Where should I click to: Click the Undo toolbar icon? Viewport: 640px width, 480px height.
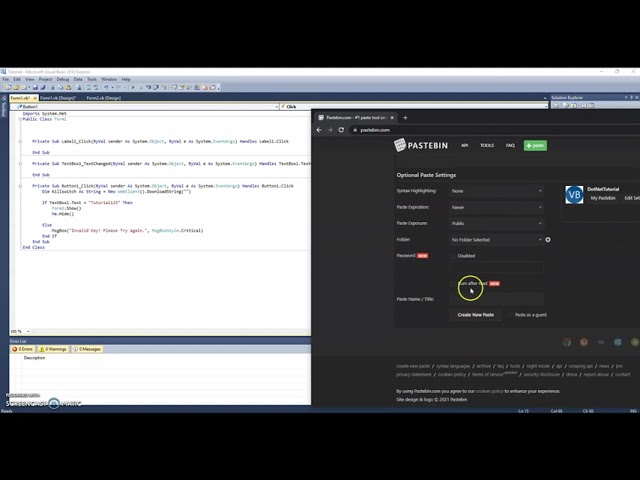[107, 87]
